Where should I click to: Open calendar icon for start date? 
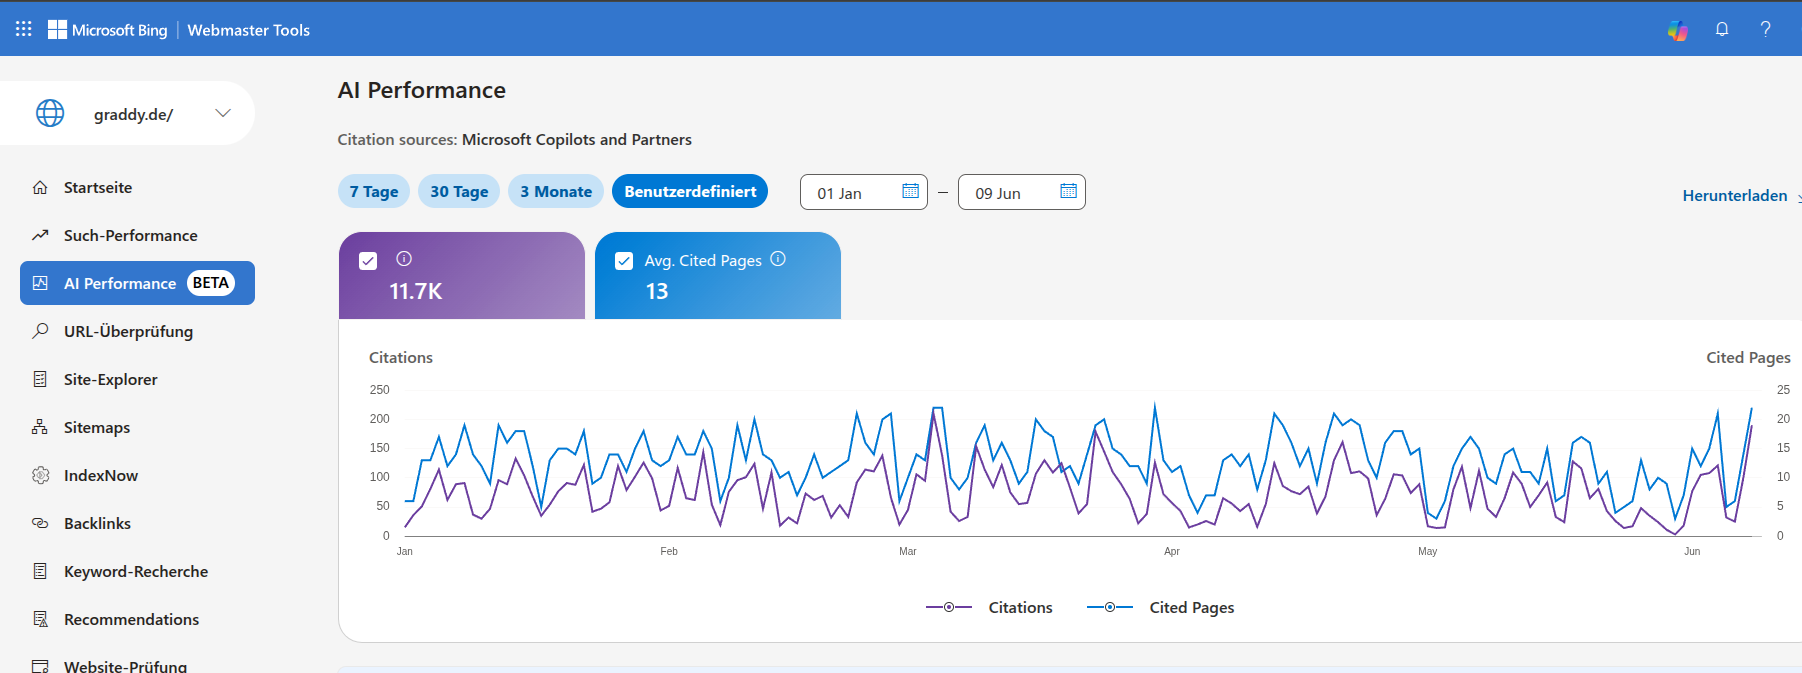point(910,191)
